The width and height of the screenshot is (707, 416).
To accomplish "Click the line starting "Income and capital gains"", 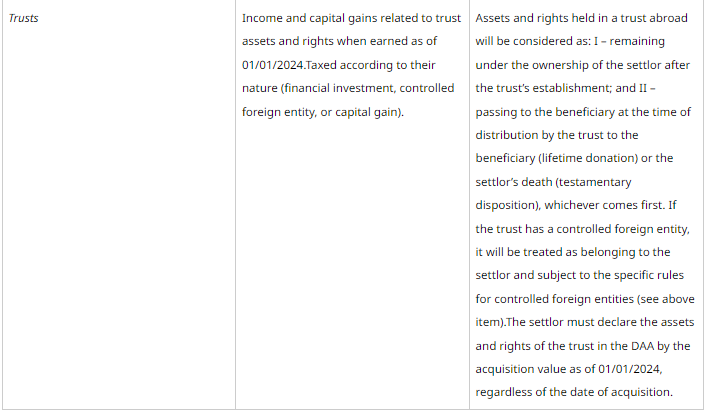I will pos(351,19).
